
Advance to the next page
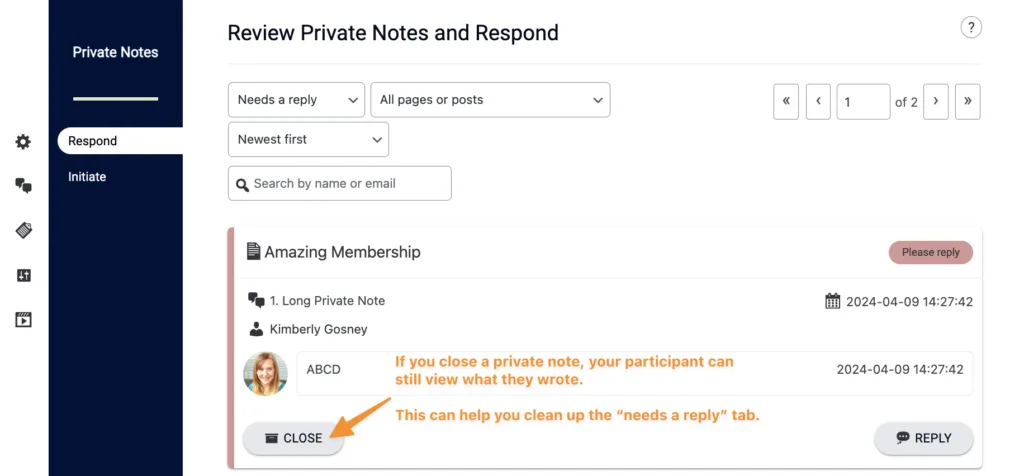[x=936, y=102]
